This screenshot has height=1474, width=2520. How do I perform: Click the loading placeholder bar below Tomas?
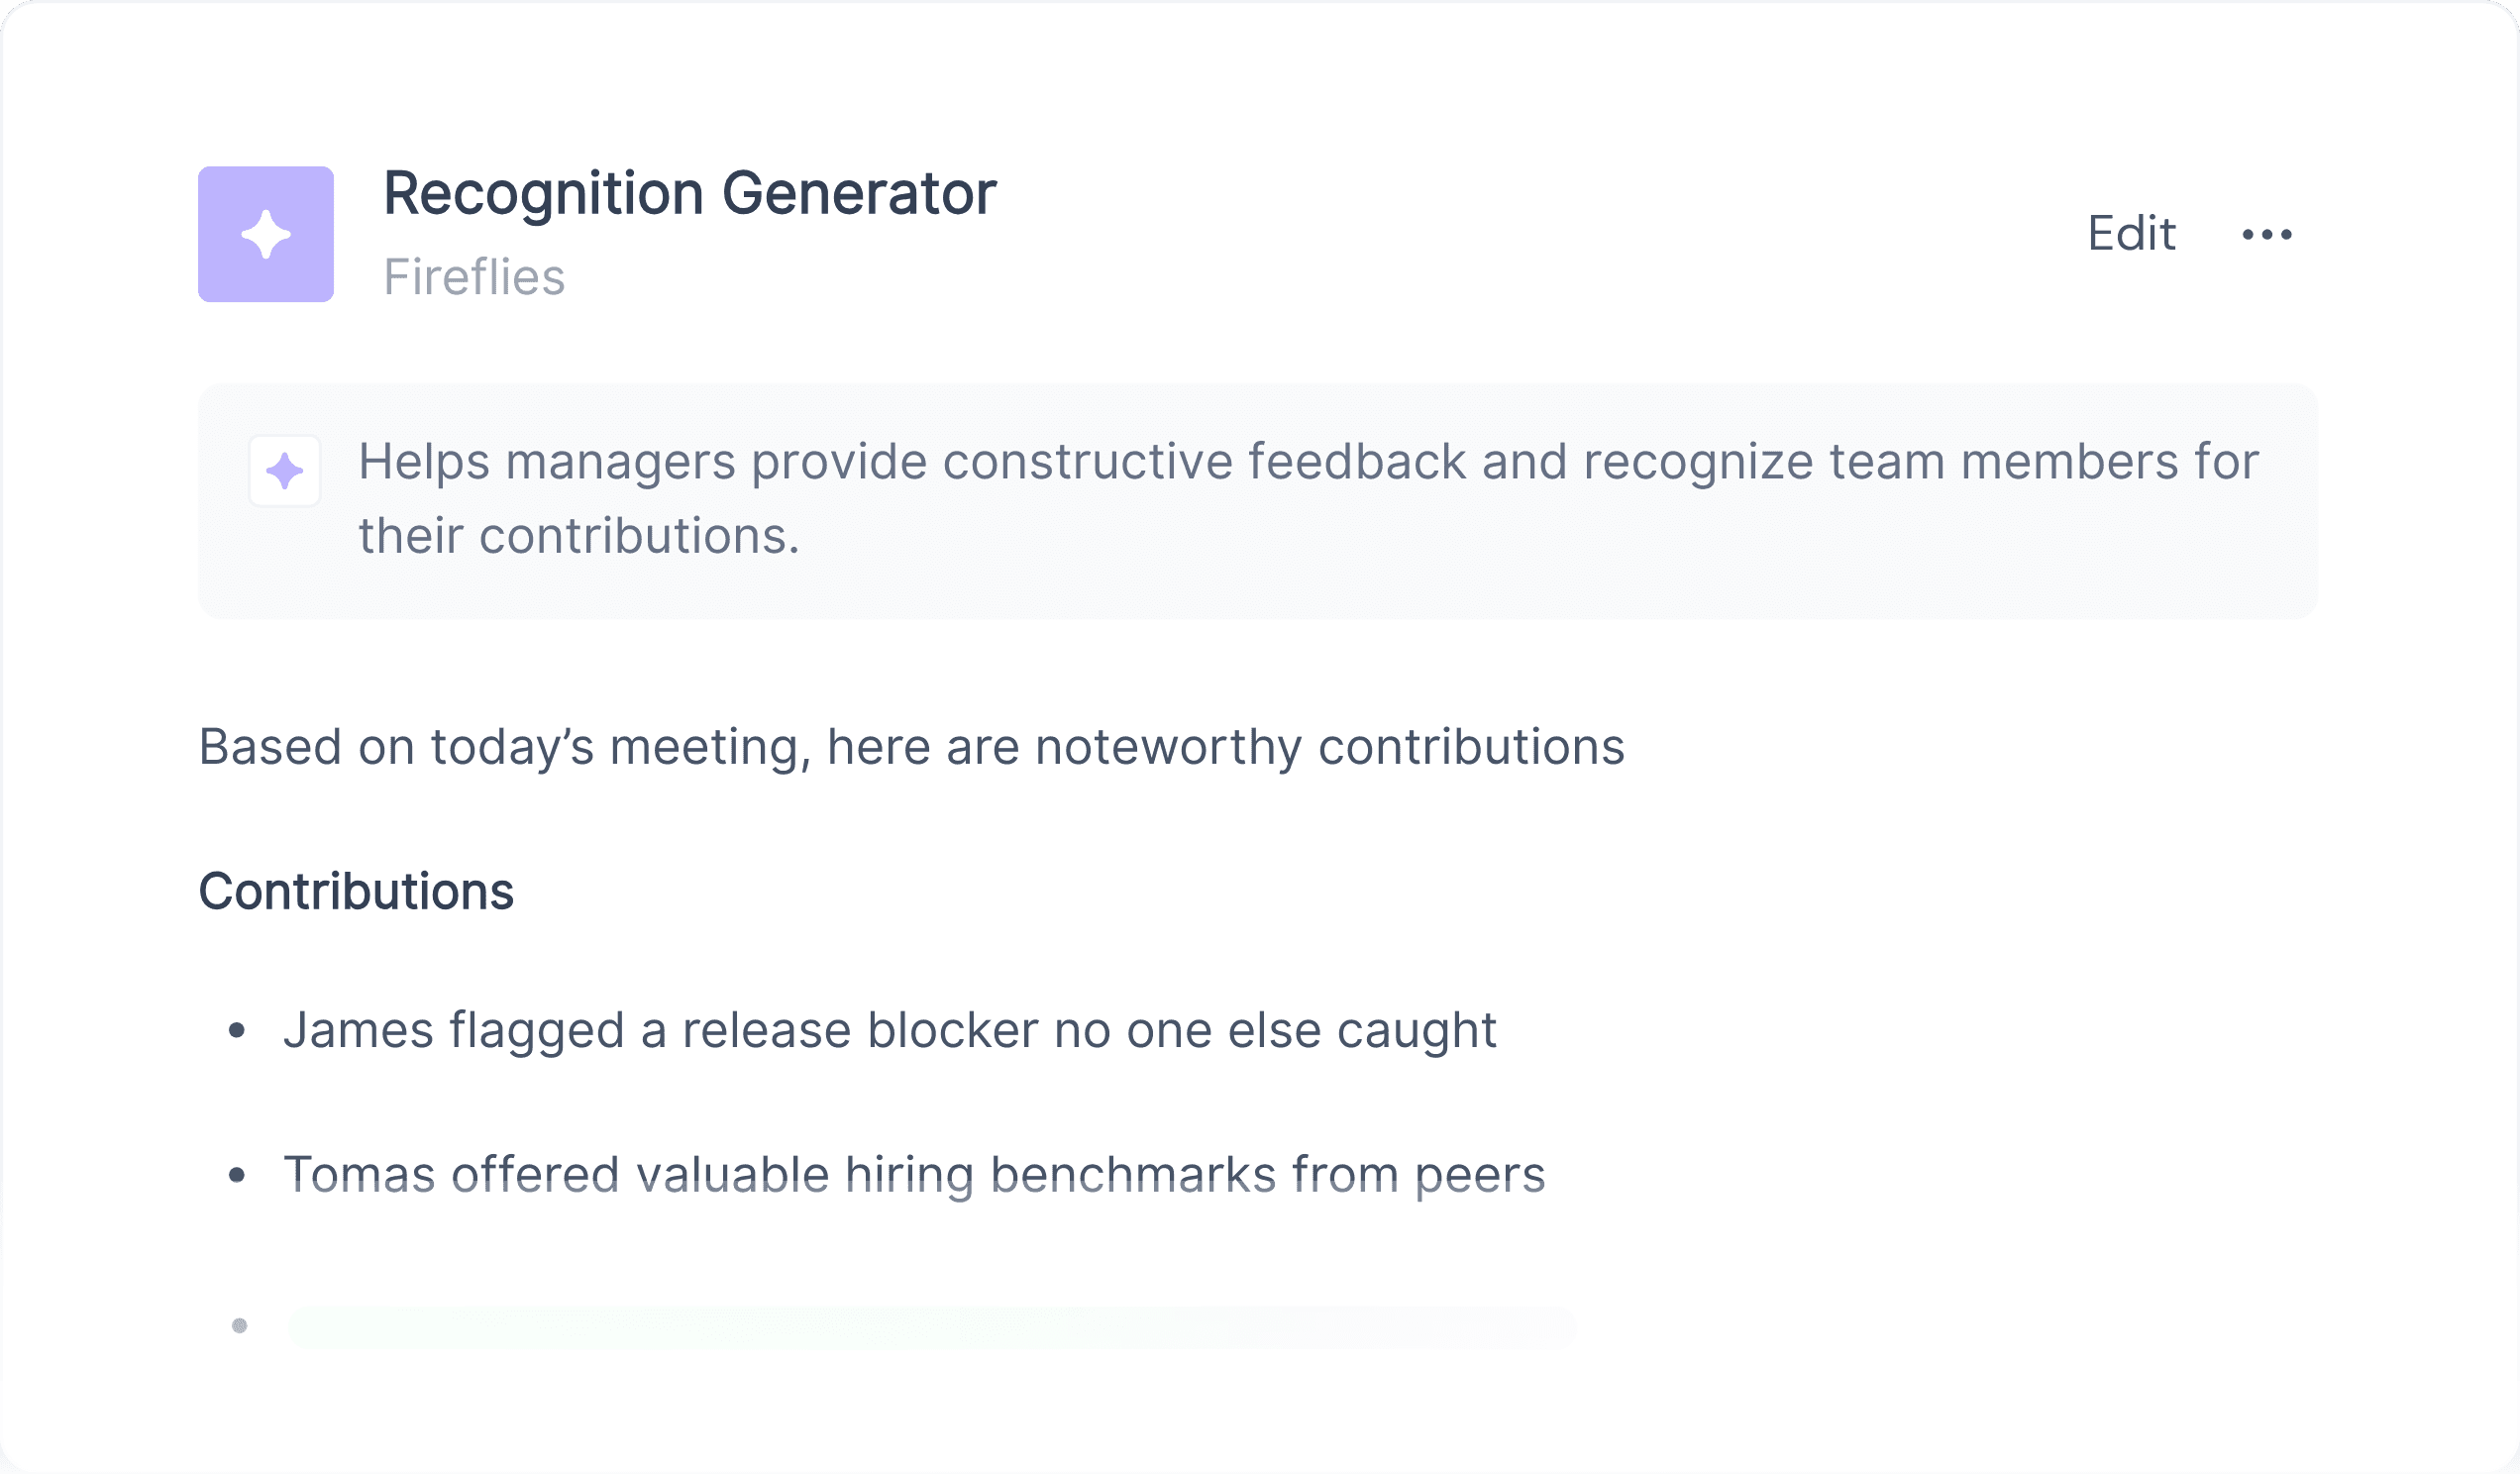[933, 1328]
